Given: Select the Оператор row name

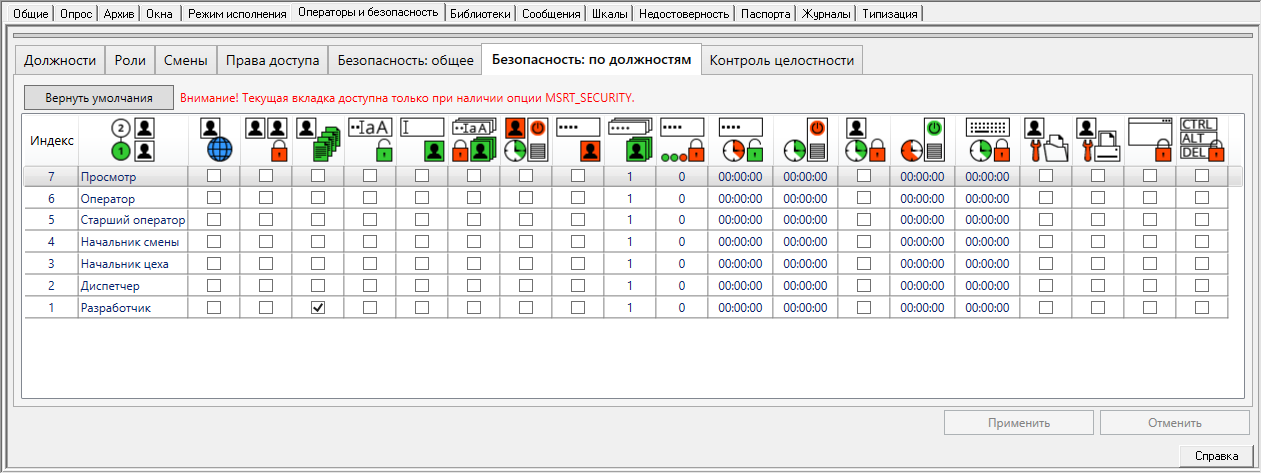Looking at the screenshot, I should tap(107, 199).
